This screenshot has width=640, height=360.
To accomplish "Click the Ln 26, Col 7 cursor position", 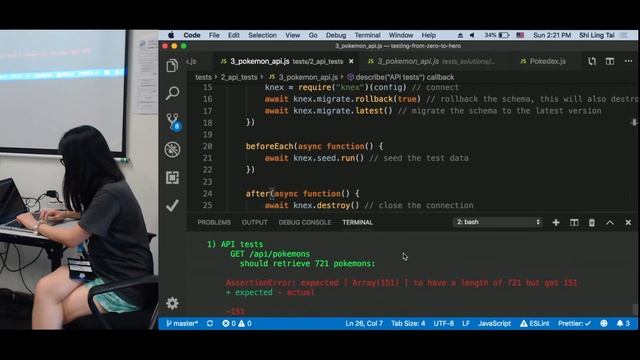I will point(364,323).
